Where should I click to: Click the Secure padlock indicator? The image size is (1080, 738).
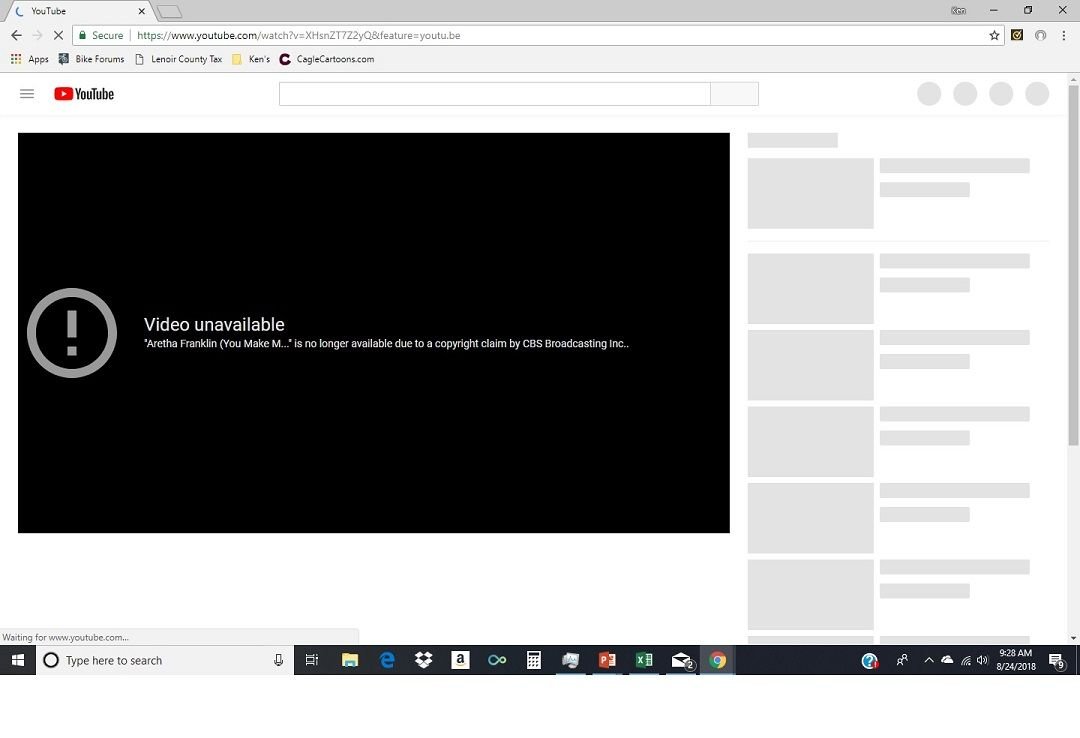coord(101,35)
